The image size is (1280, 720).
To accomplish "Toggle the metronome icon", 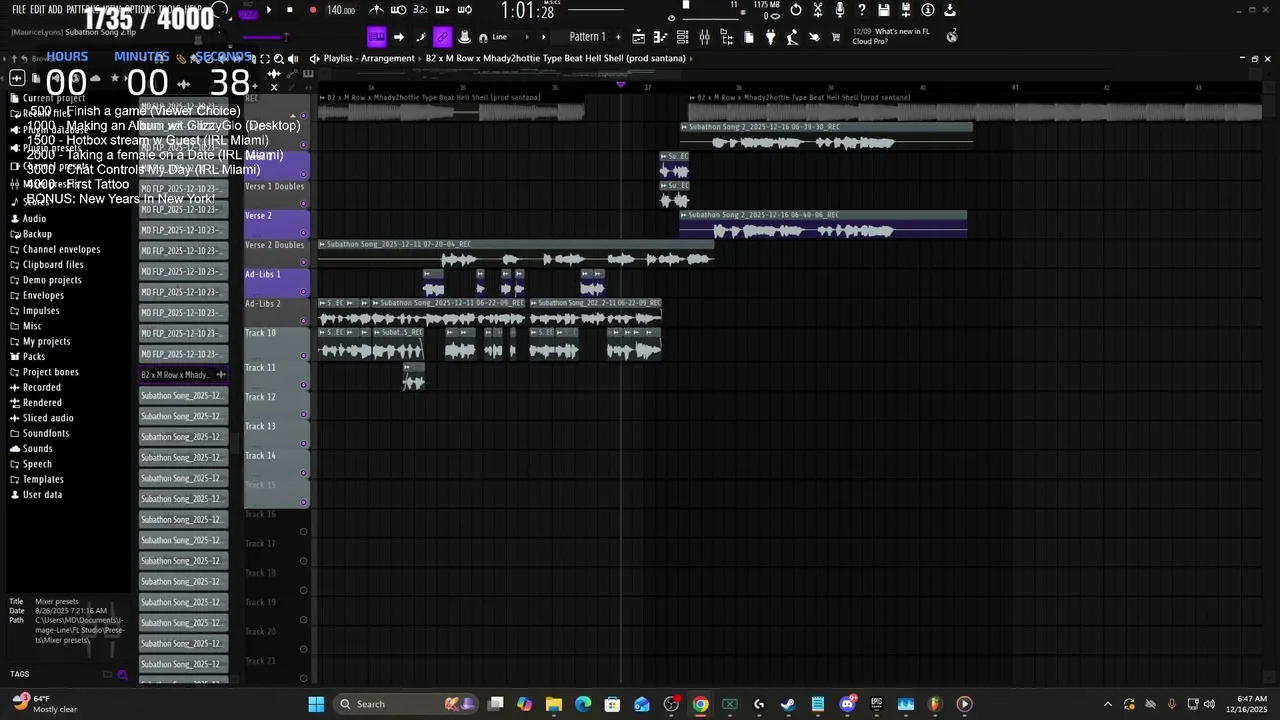I will coord(376,10).
